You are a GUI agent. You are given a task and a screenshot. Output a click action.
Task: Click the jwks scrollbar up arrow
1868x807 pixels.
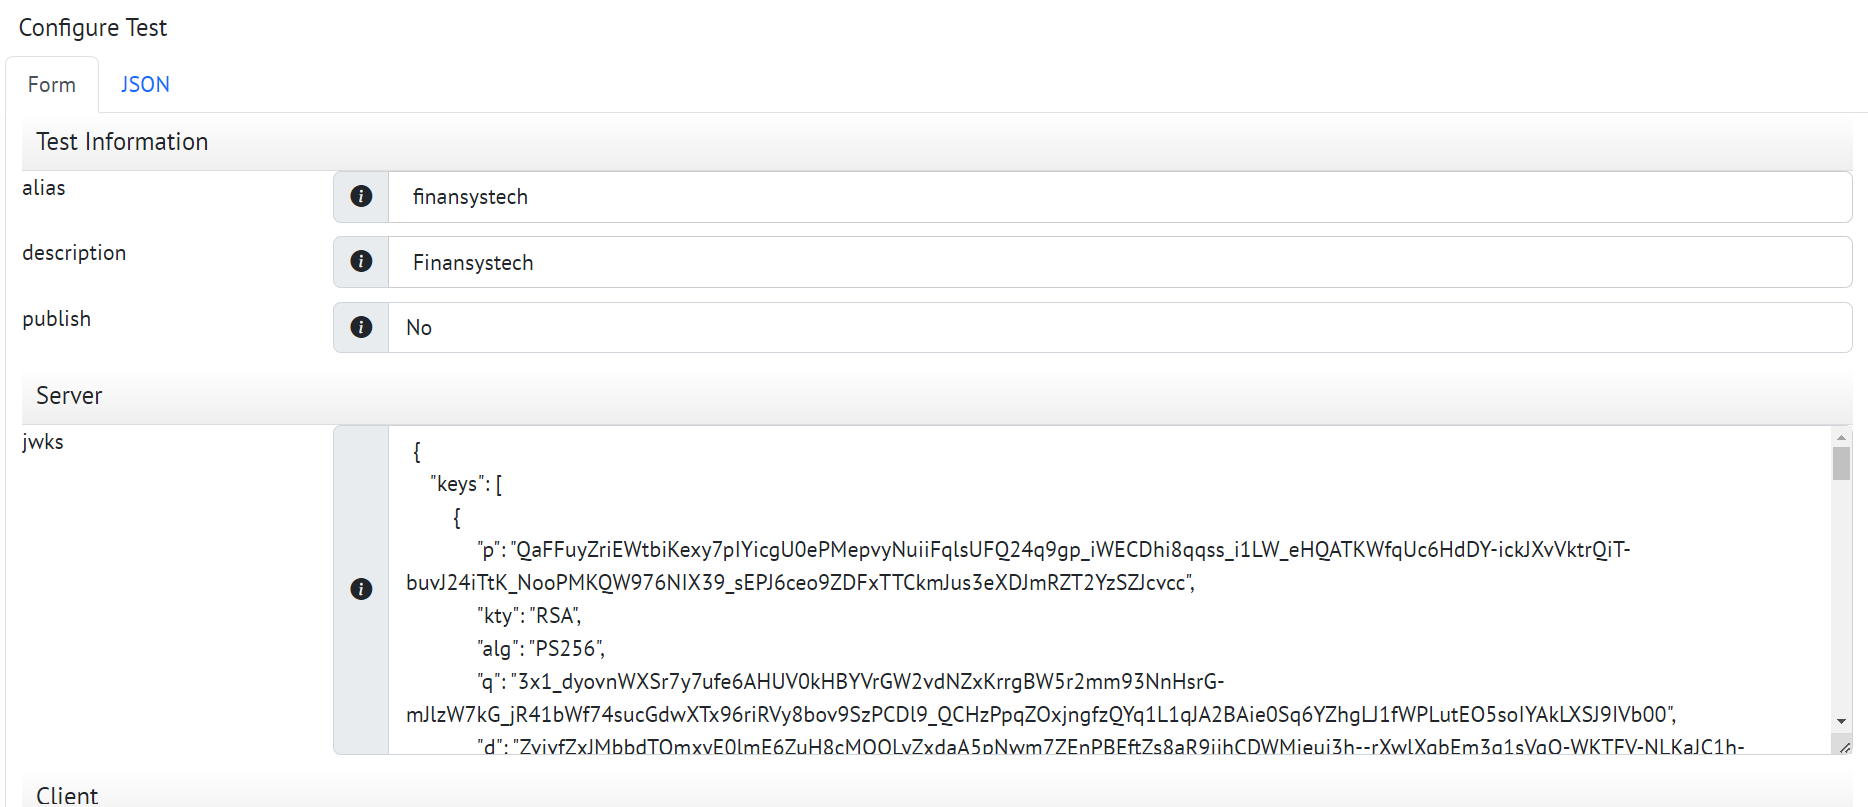pyautogui.click(x=1841, y=437)
